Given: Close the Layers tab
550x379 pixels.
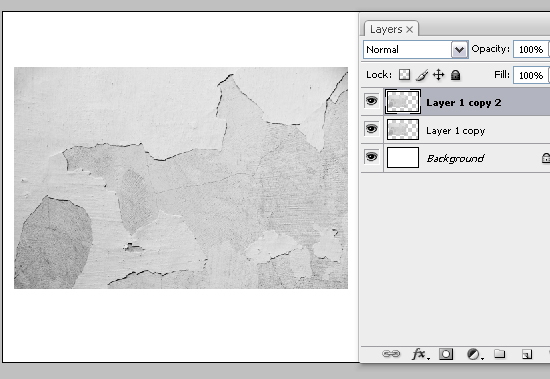Looking at the screenshot, I should 409,29.
